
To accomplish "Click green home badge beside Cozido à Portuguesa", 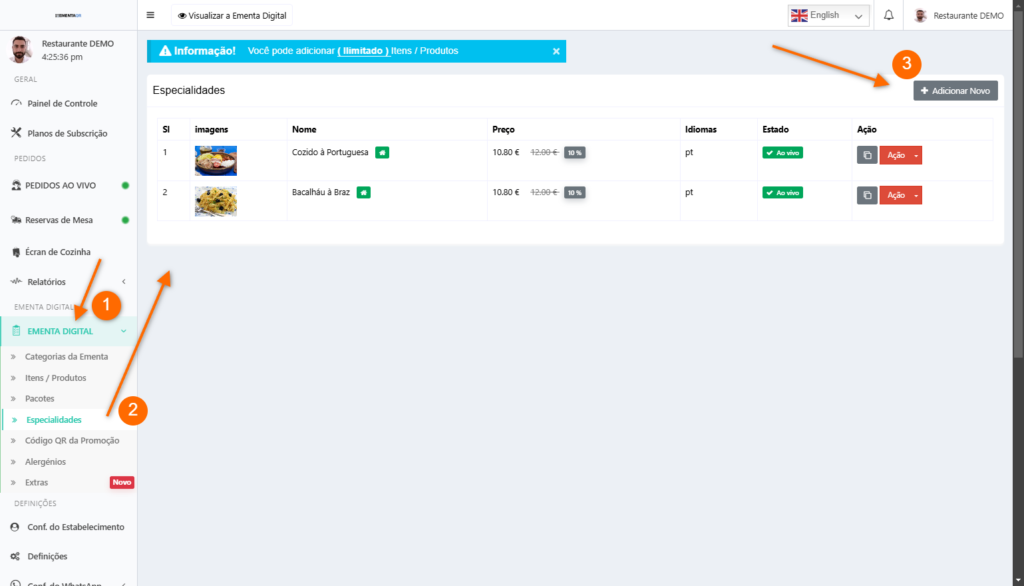I will click(x=382, y=152).
